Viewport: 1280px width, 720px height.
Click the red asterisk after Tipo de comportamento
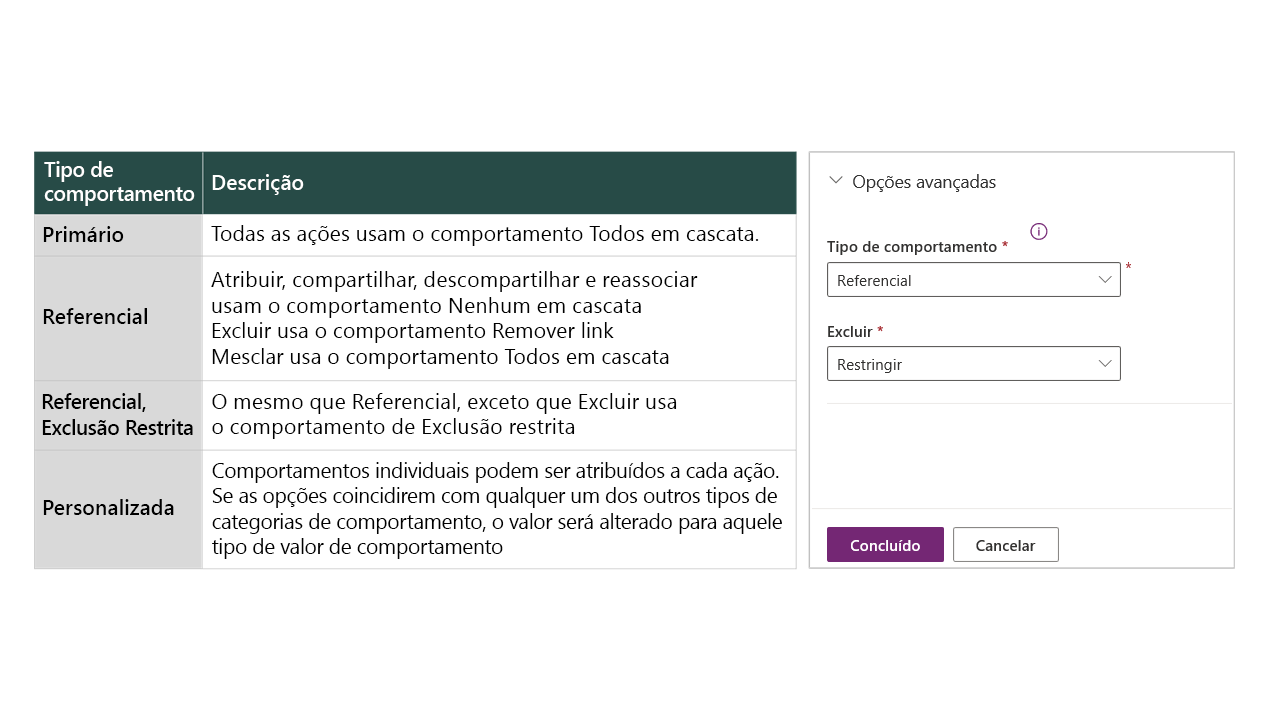point(1005,243)
